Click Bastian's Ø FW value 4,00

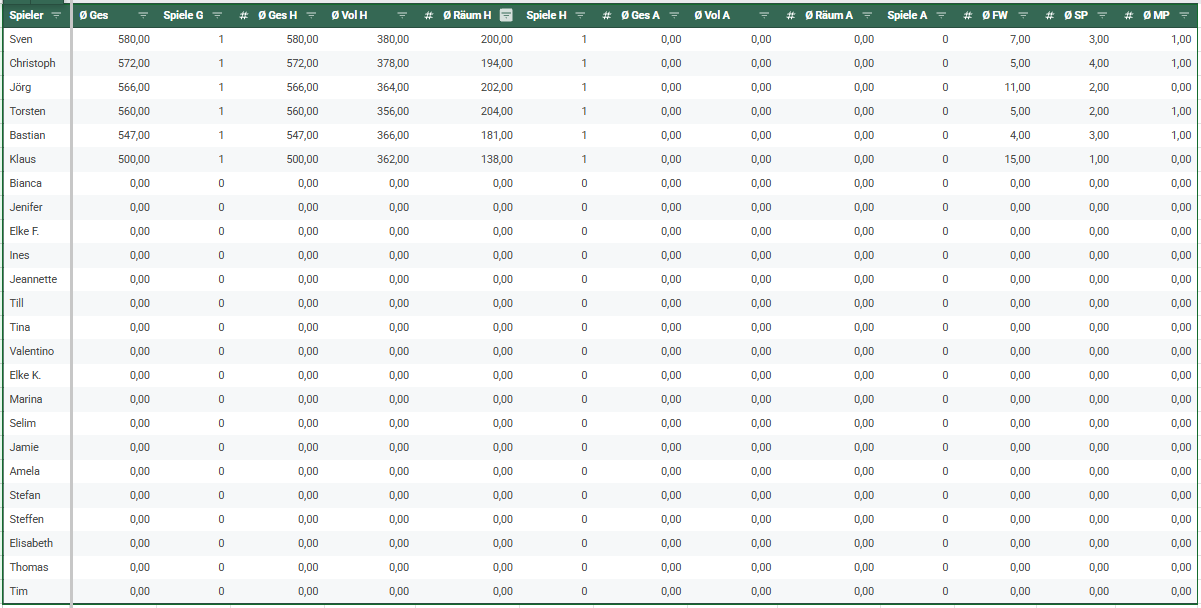click(1020, 135)
